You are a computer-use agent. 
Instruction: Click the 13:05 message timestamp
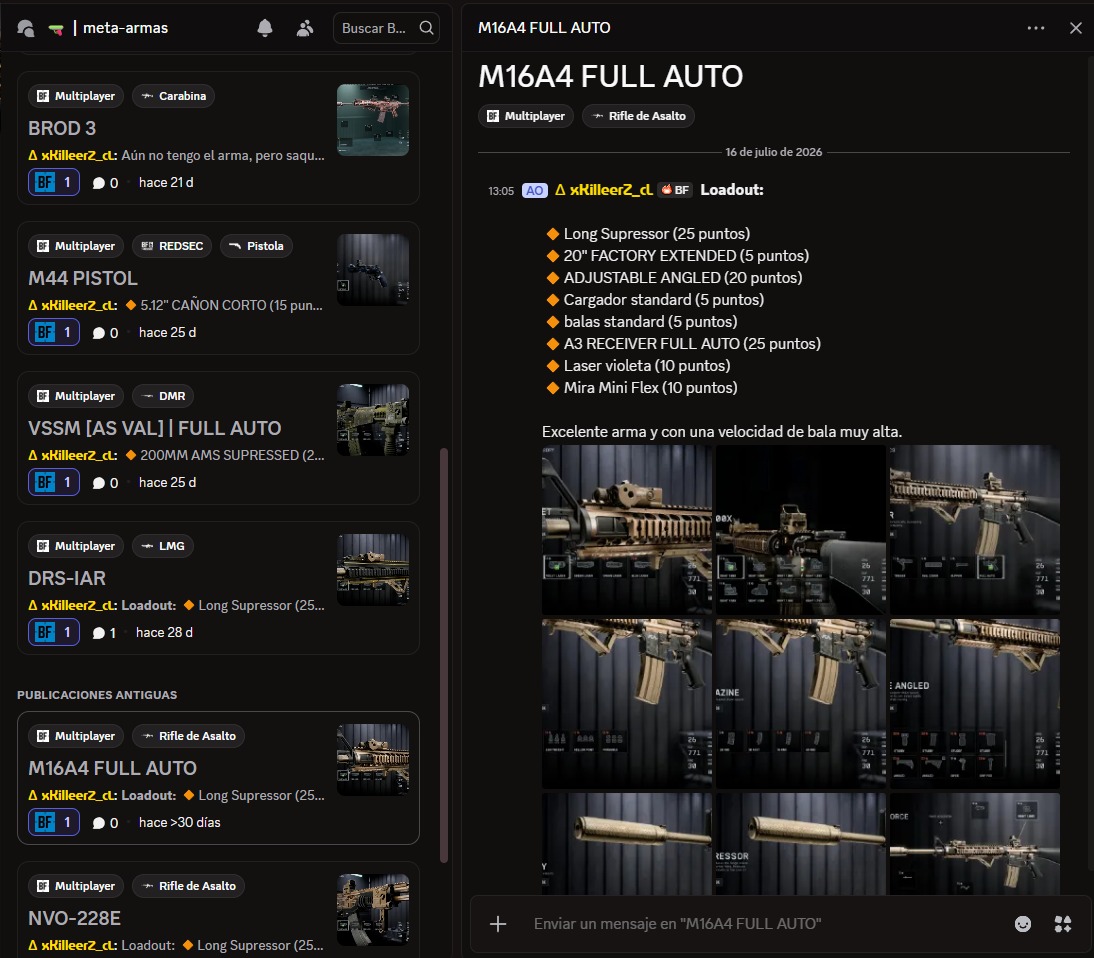pyautogui.click(x=500, y=191)
